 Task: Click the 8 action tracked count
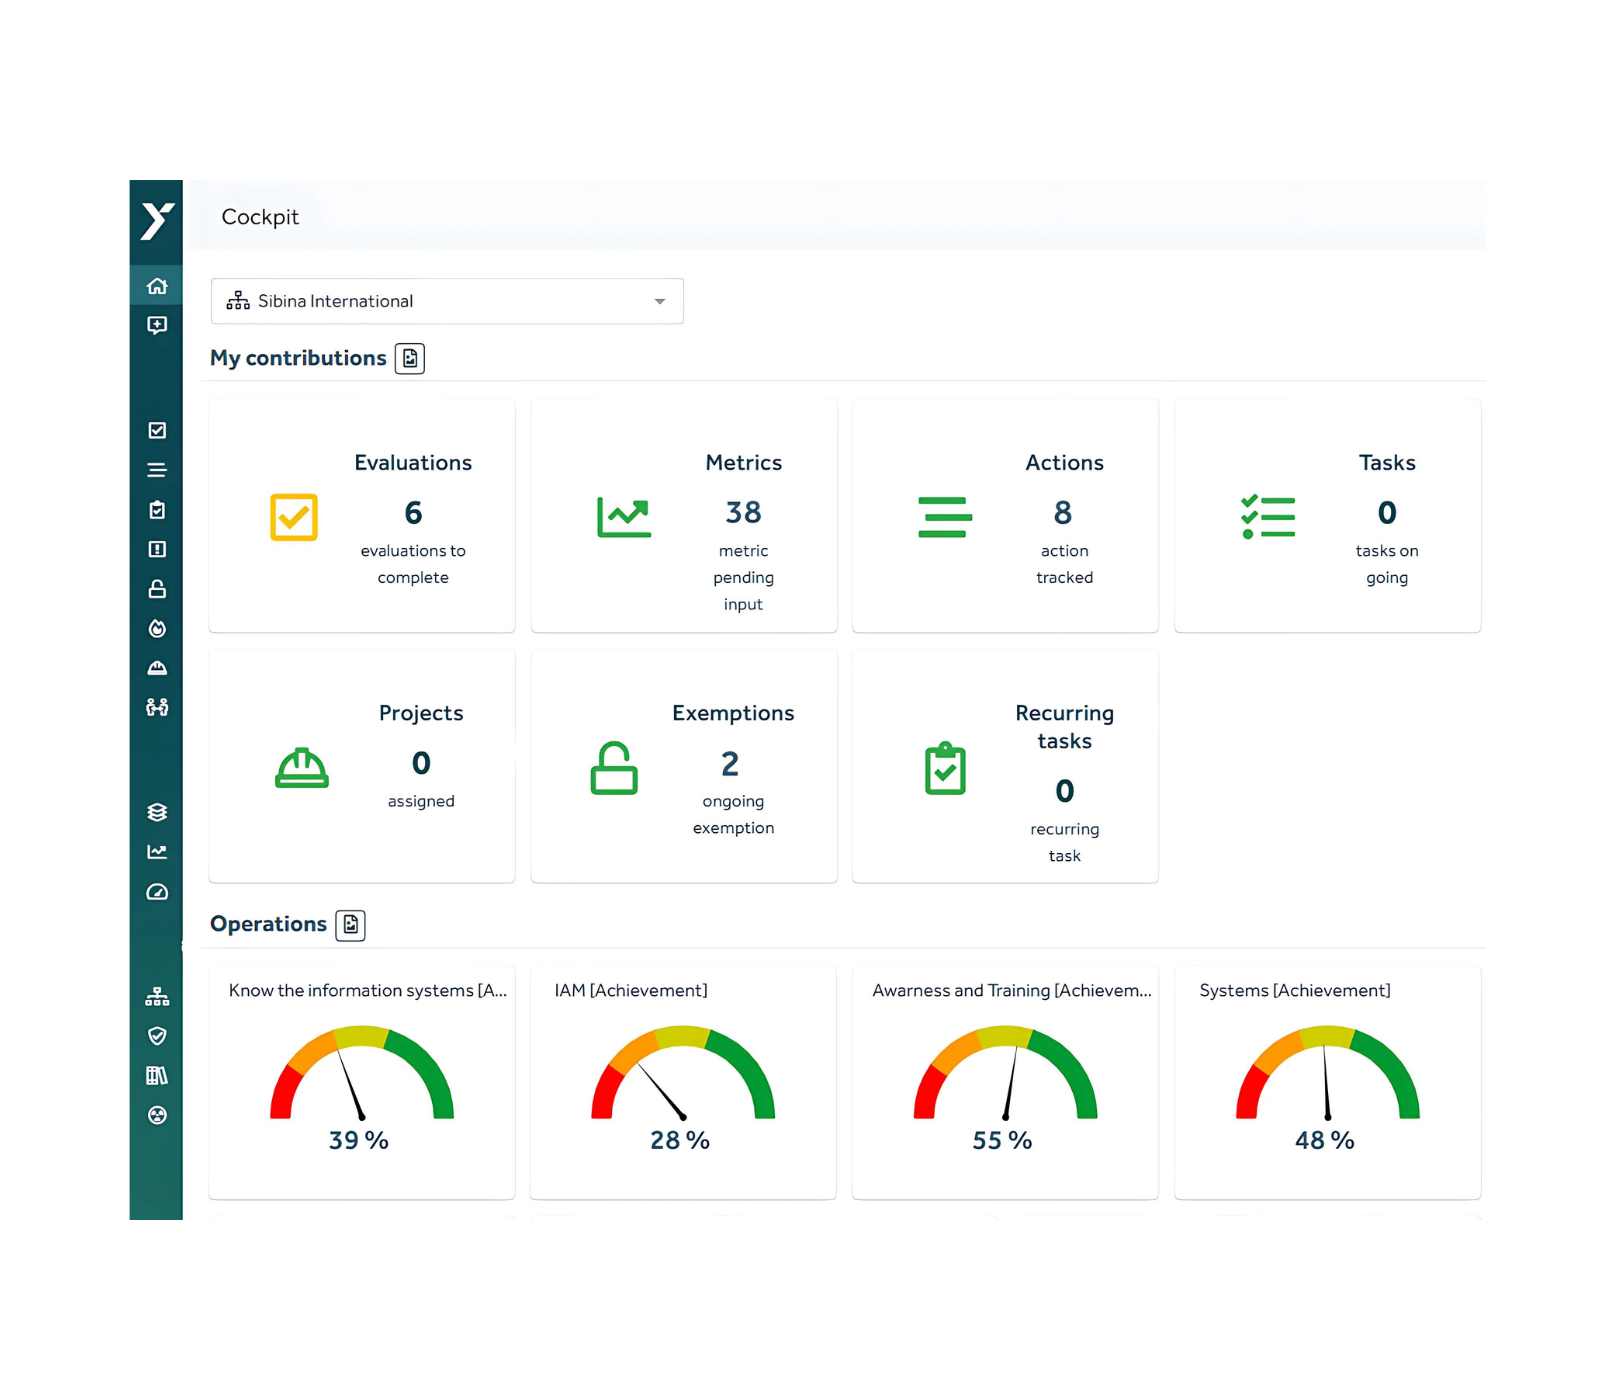tap(1063, 513)
